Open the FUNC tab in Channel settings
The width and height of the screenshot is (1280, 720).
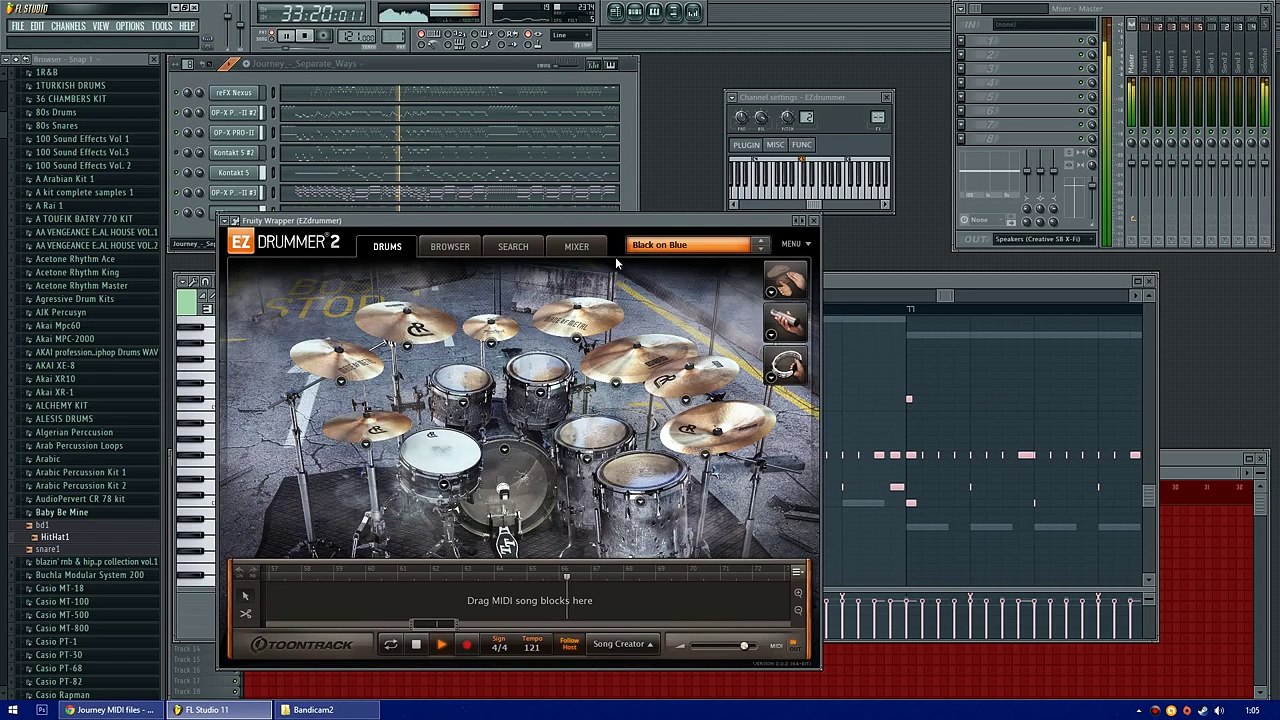click(801, 145)
